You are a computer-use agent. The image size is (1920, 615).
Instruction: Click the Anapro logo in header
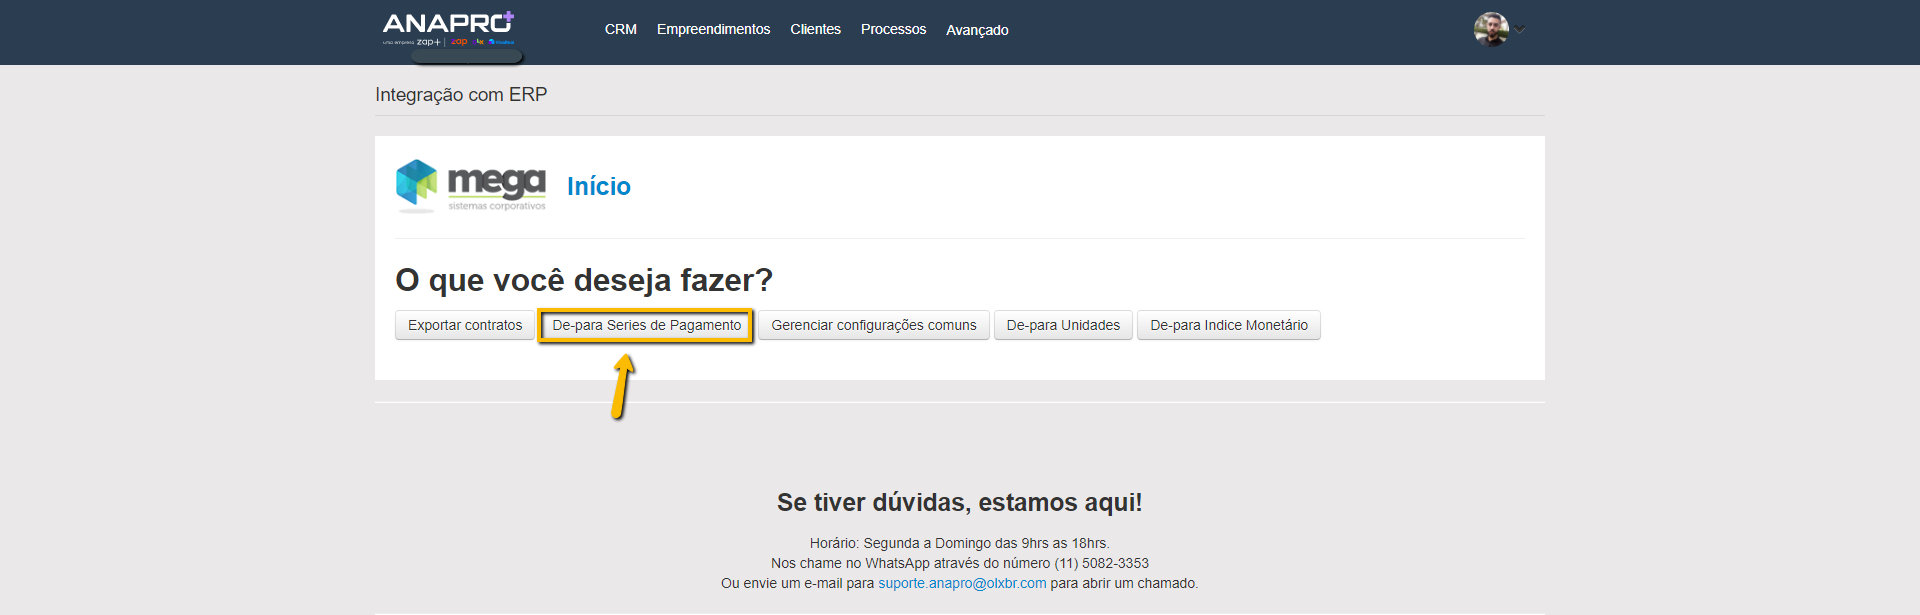click(x=448, y=28)
